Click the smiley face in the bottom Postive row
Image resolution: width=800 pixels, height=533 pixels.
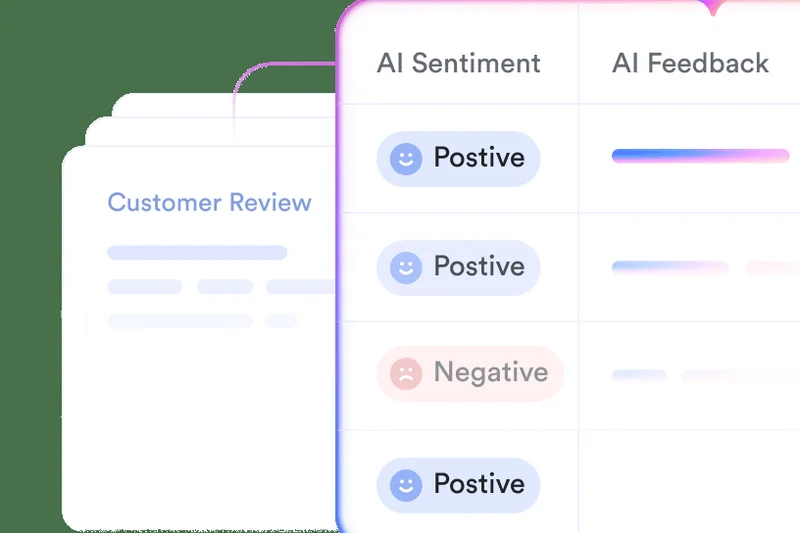click(405, 485)
